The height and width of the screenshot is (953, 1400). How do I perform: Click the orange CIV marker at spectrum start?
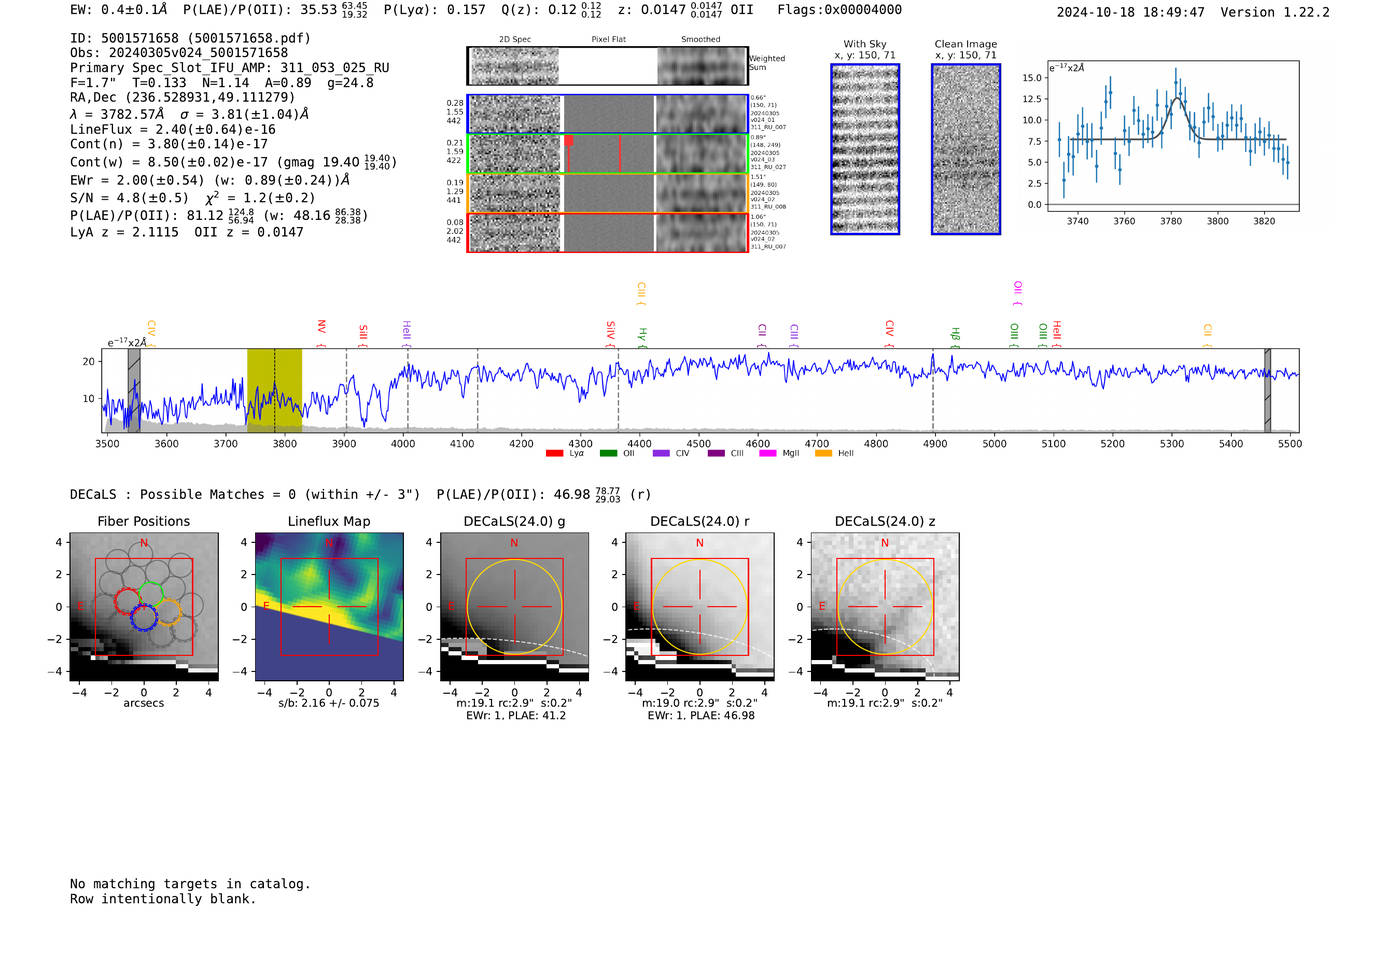(151, 332)
